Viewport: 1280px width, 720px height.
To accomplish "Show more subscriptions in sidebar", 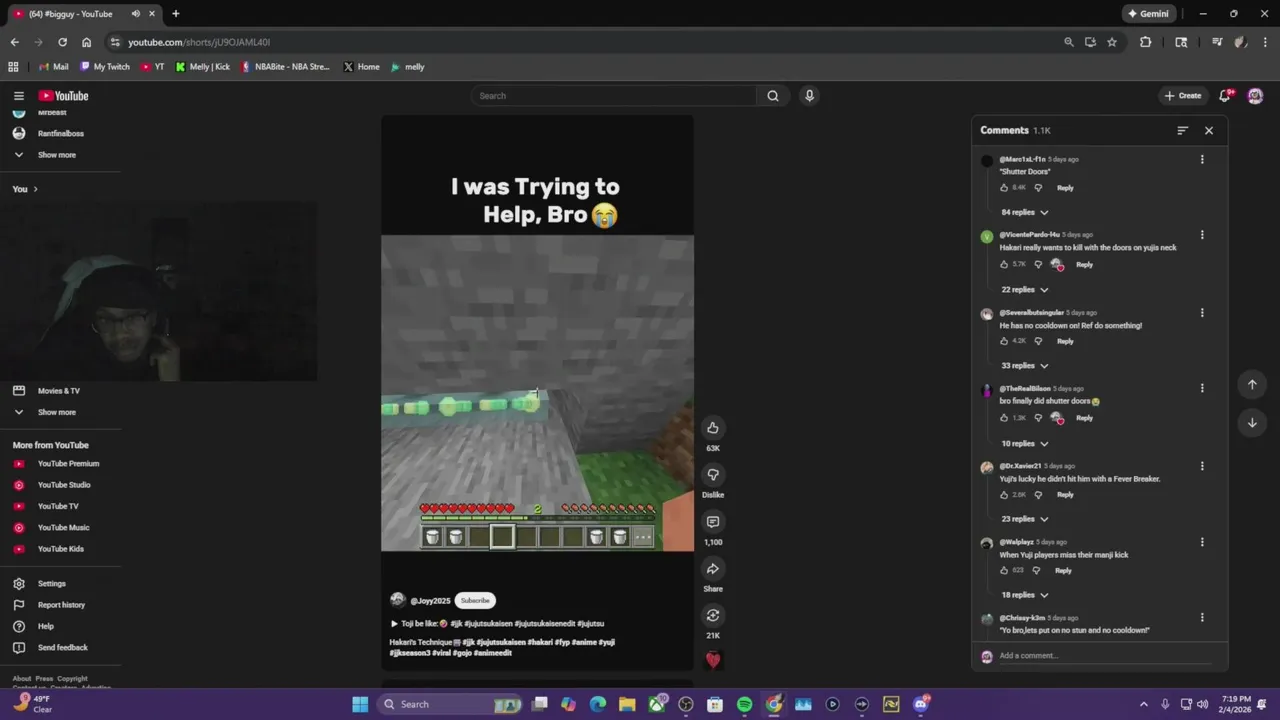I will point(57,155).
